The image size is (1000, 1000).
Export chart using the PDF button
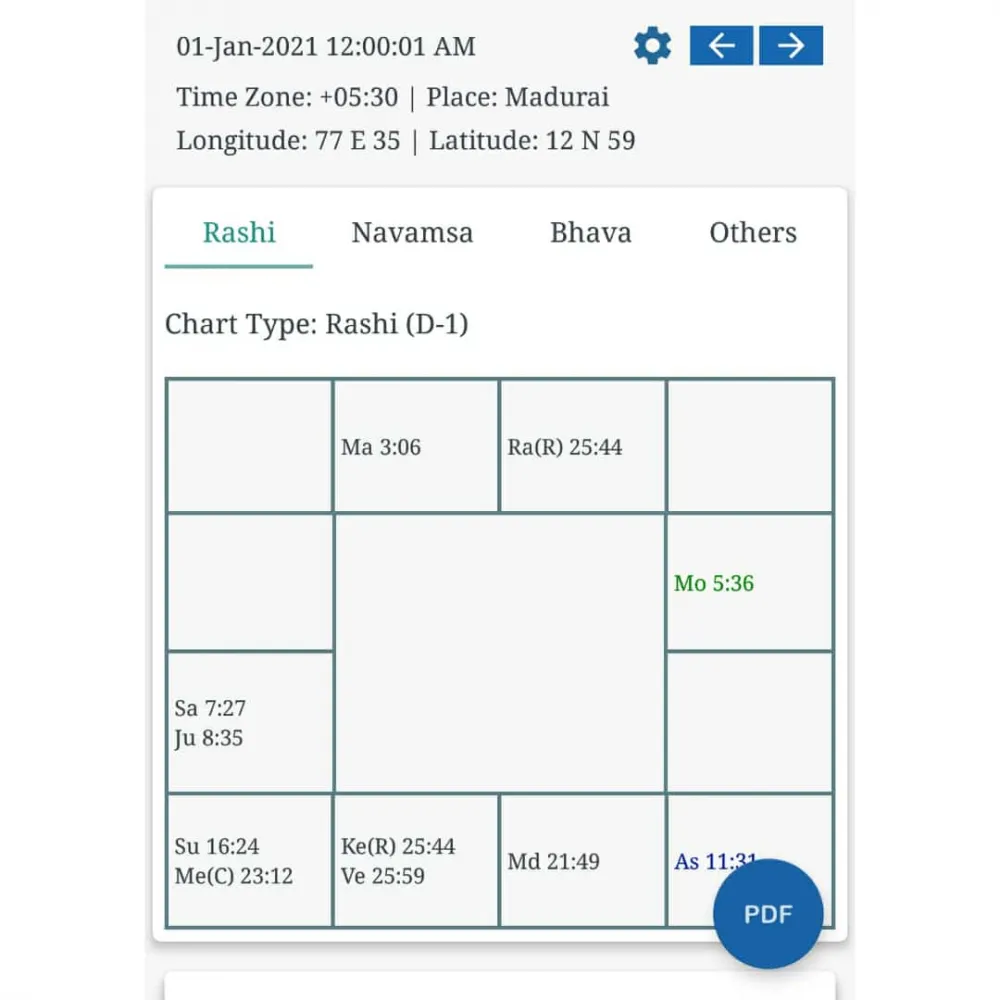point(768,914)
